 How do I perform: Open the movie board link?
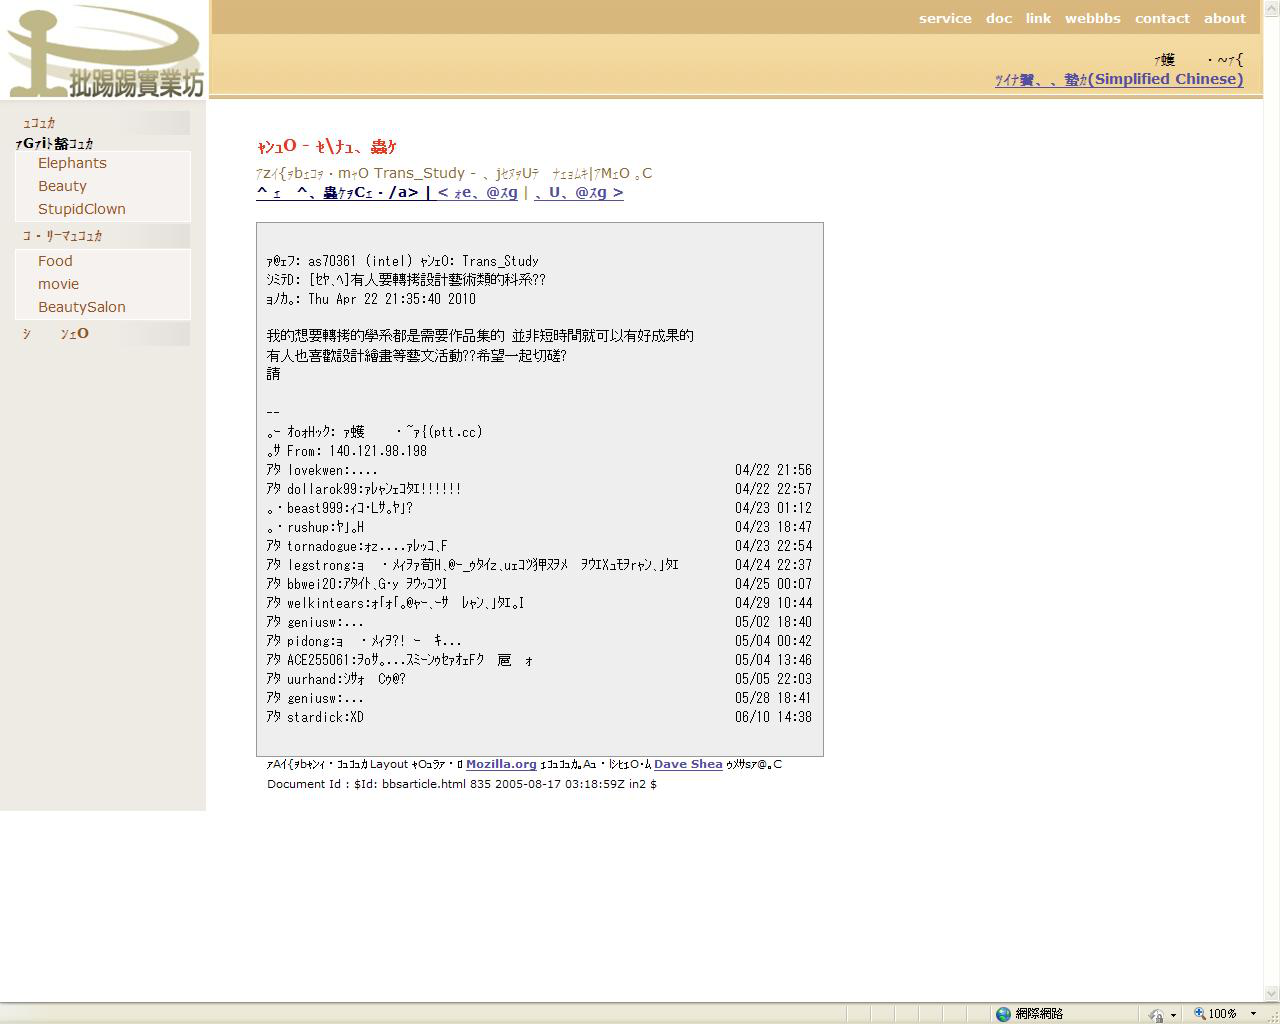click(x=58, y=284)
